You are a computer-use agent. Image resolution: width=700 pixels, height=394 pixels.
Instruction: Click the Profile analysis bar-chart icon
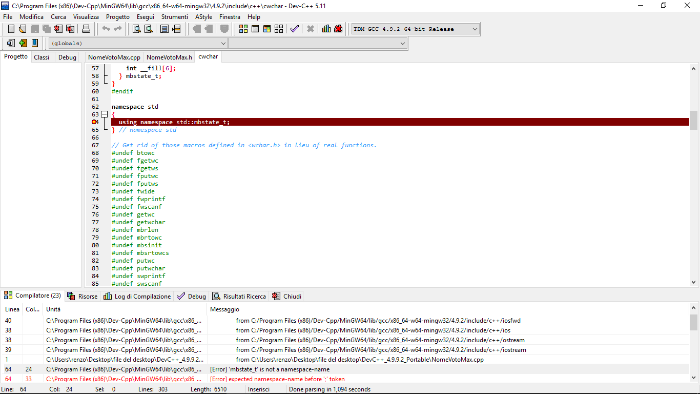click(326, 29)
